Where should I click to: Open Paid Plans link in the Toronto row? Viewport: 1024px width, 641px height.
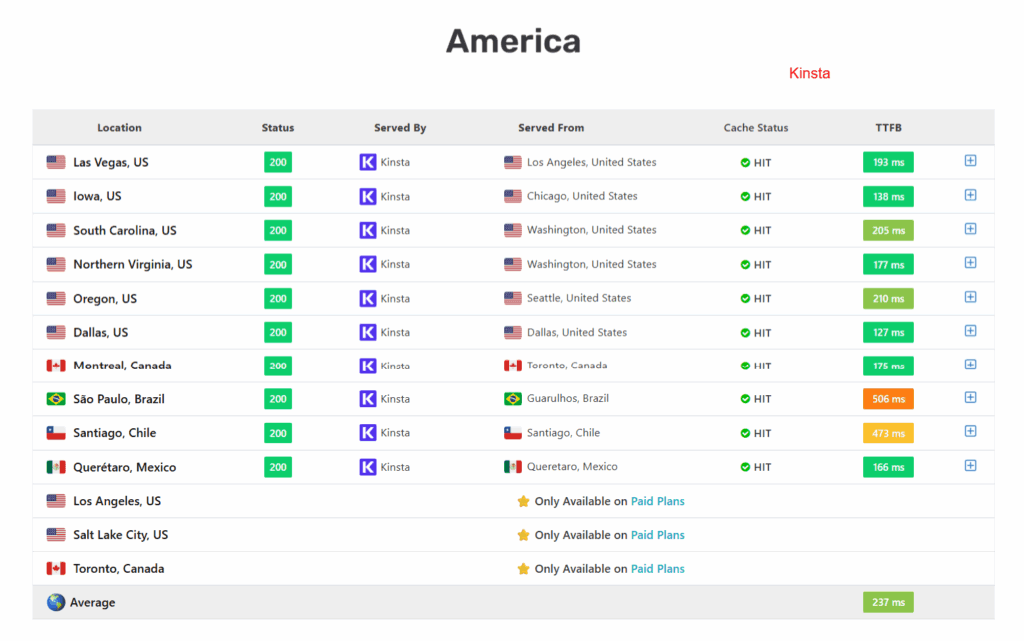pos(657,568)
